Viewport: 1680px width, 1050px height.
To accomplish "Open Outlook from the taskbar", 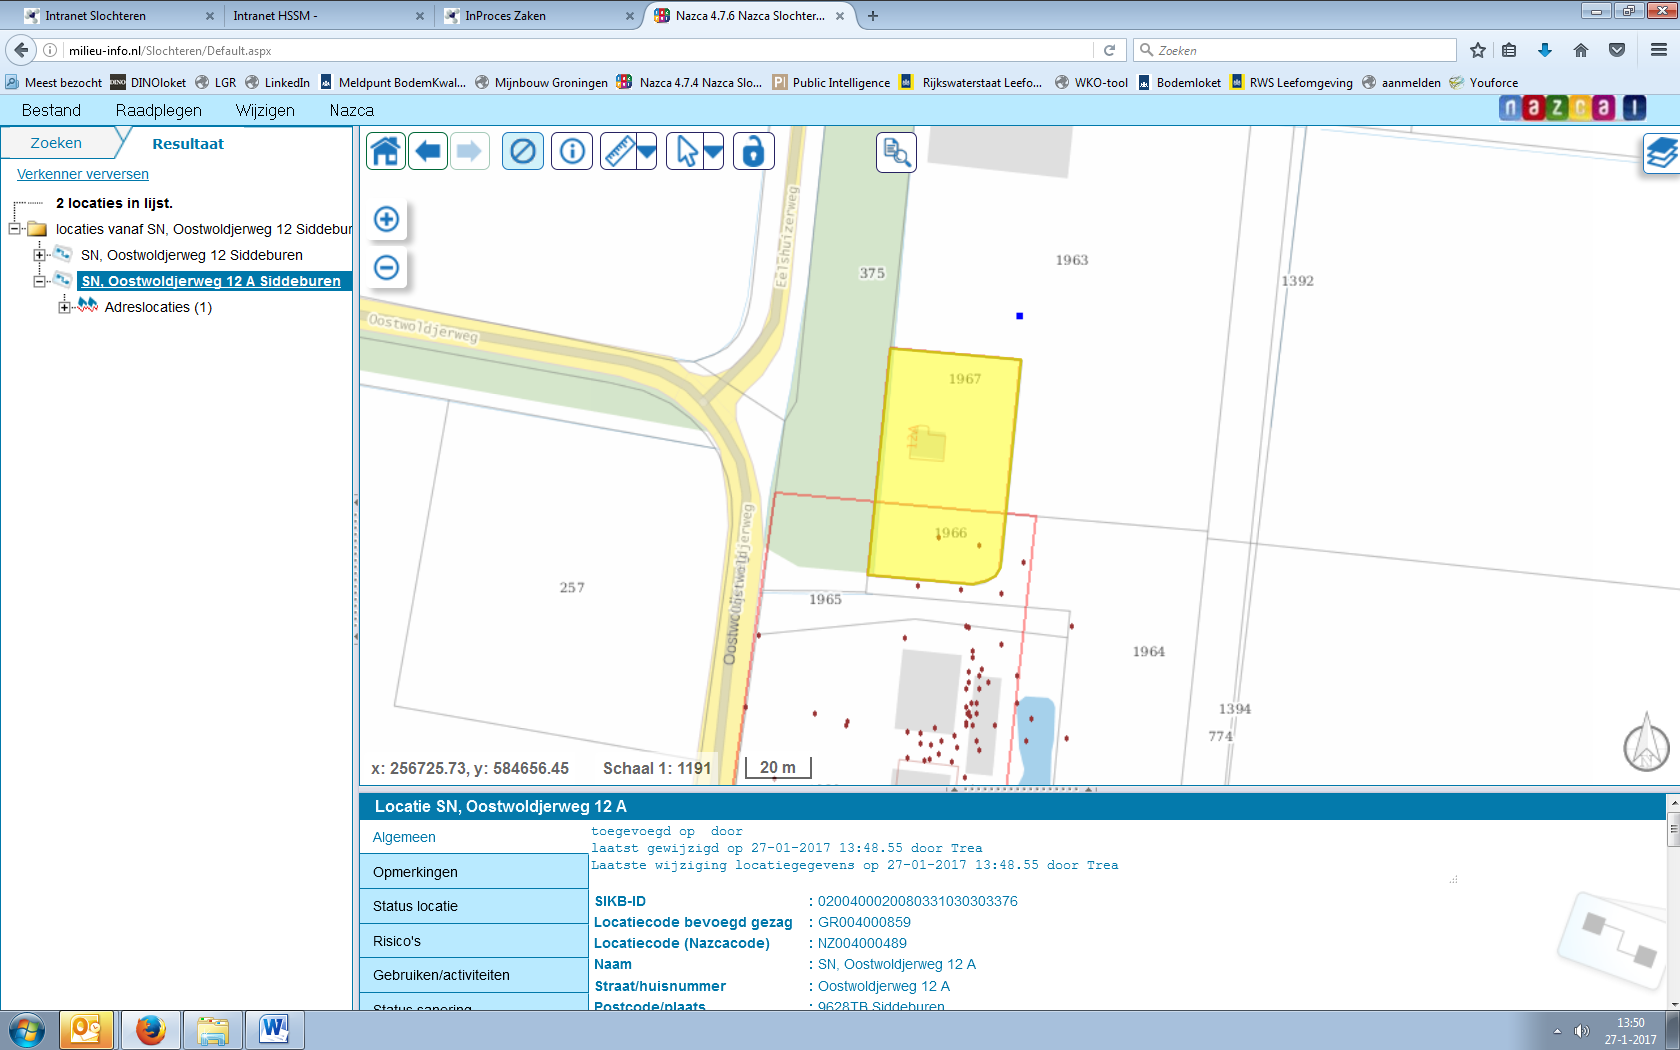I will point(86,1030).
